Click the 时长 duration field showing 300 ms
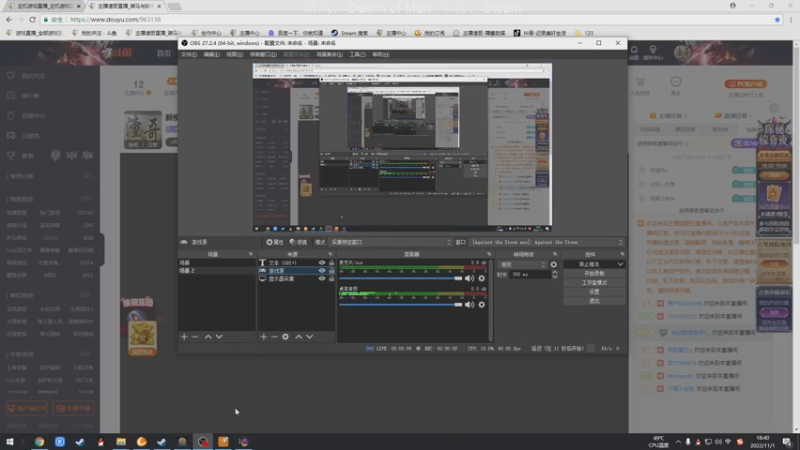This screenshot has width=800, height=450. [x=531, y=274]
